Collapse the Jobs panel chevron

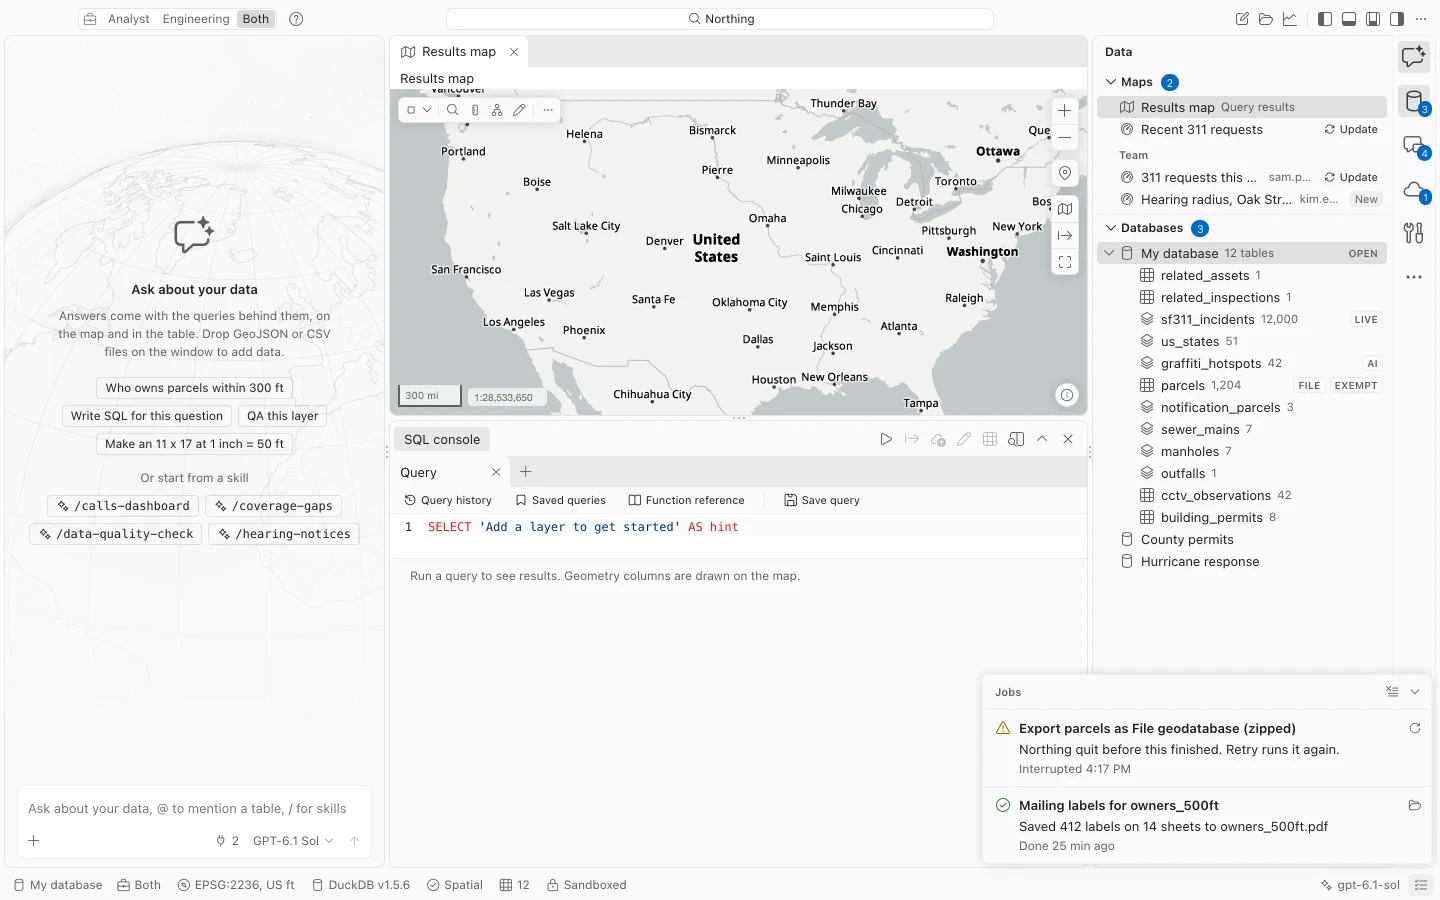tap(1415, 692)
